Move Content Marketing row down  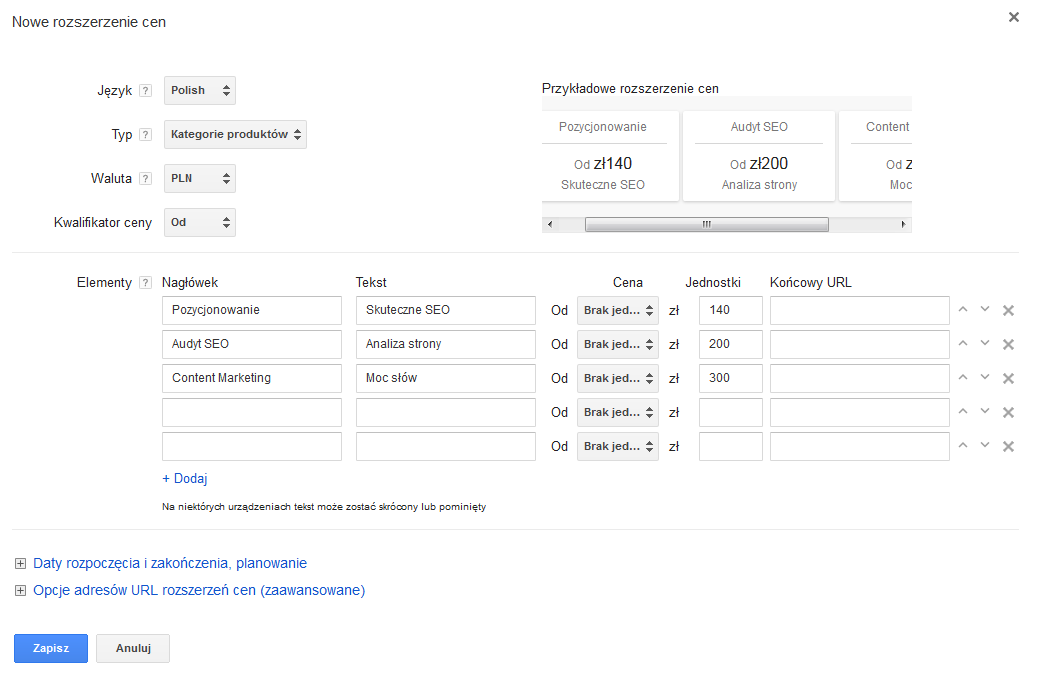click(x=985, y=377)
